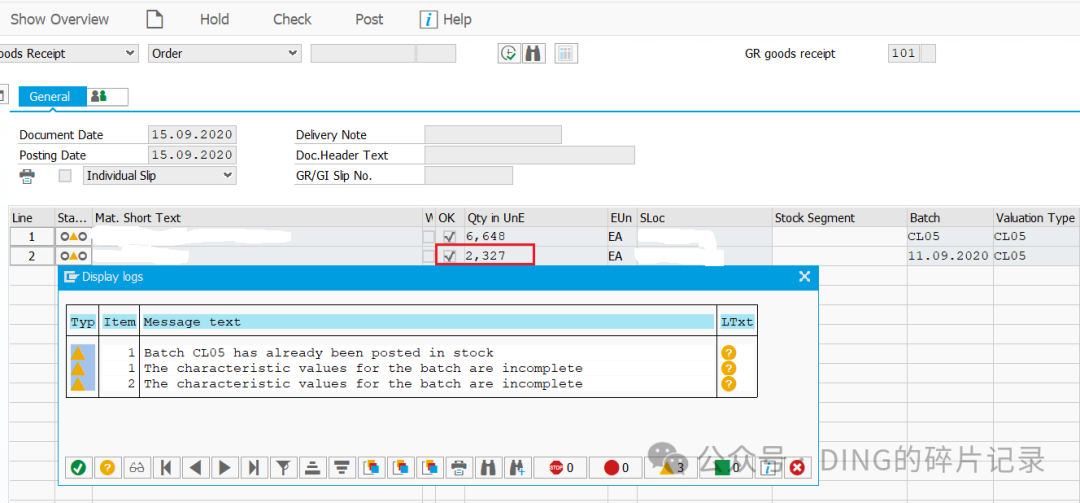The width and height of the screenshot is (1080, 503).
Task: Click the first colored-squares layout icon
Action: pyautogui.click(x=371, y=468)
